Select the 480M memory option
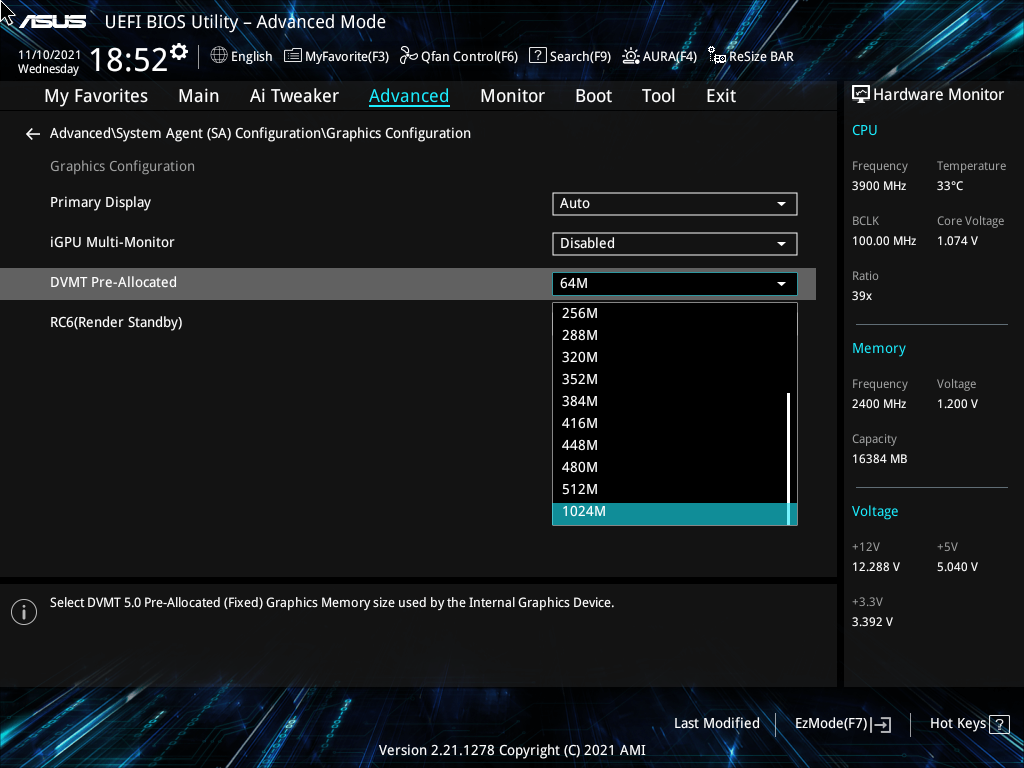The height and width of the screenshot is (768, 1024). click(670, 467)
